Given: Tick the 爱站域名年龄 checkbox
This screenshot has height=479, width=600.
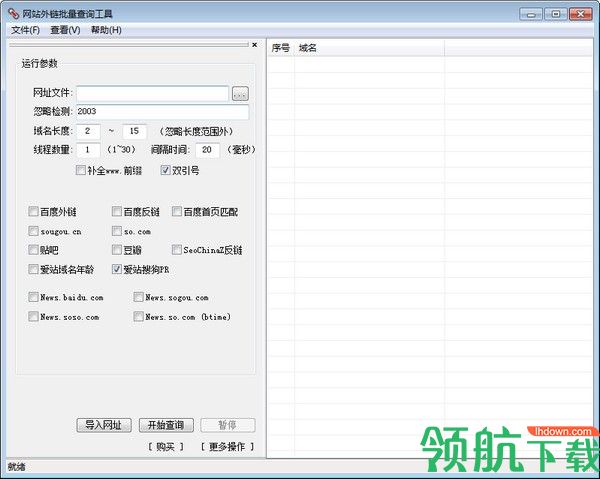Looking at the screenshot, I should [33, 269].
